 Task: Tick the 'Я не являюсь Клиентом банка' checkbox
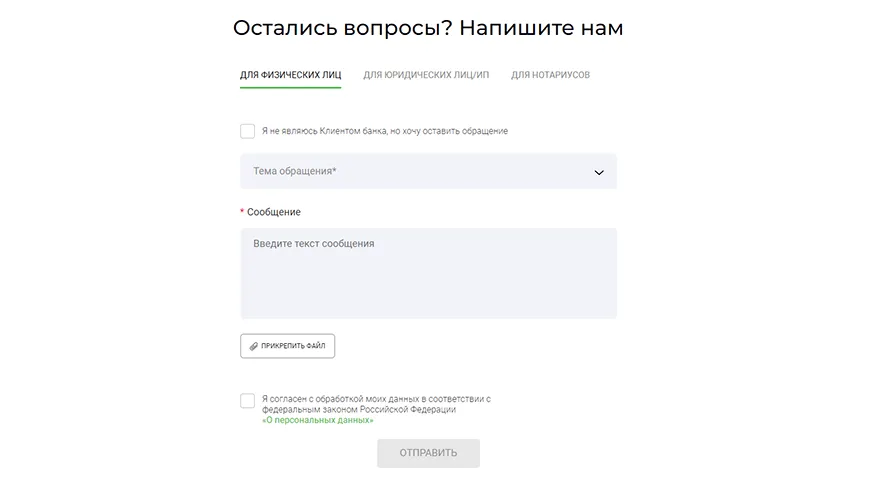pos(248,131)
